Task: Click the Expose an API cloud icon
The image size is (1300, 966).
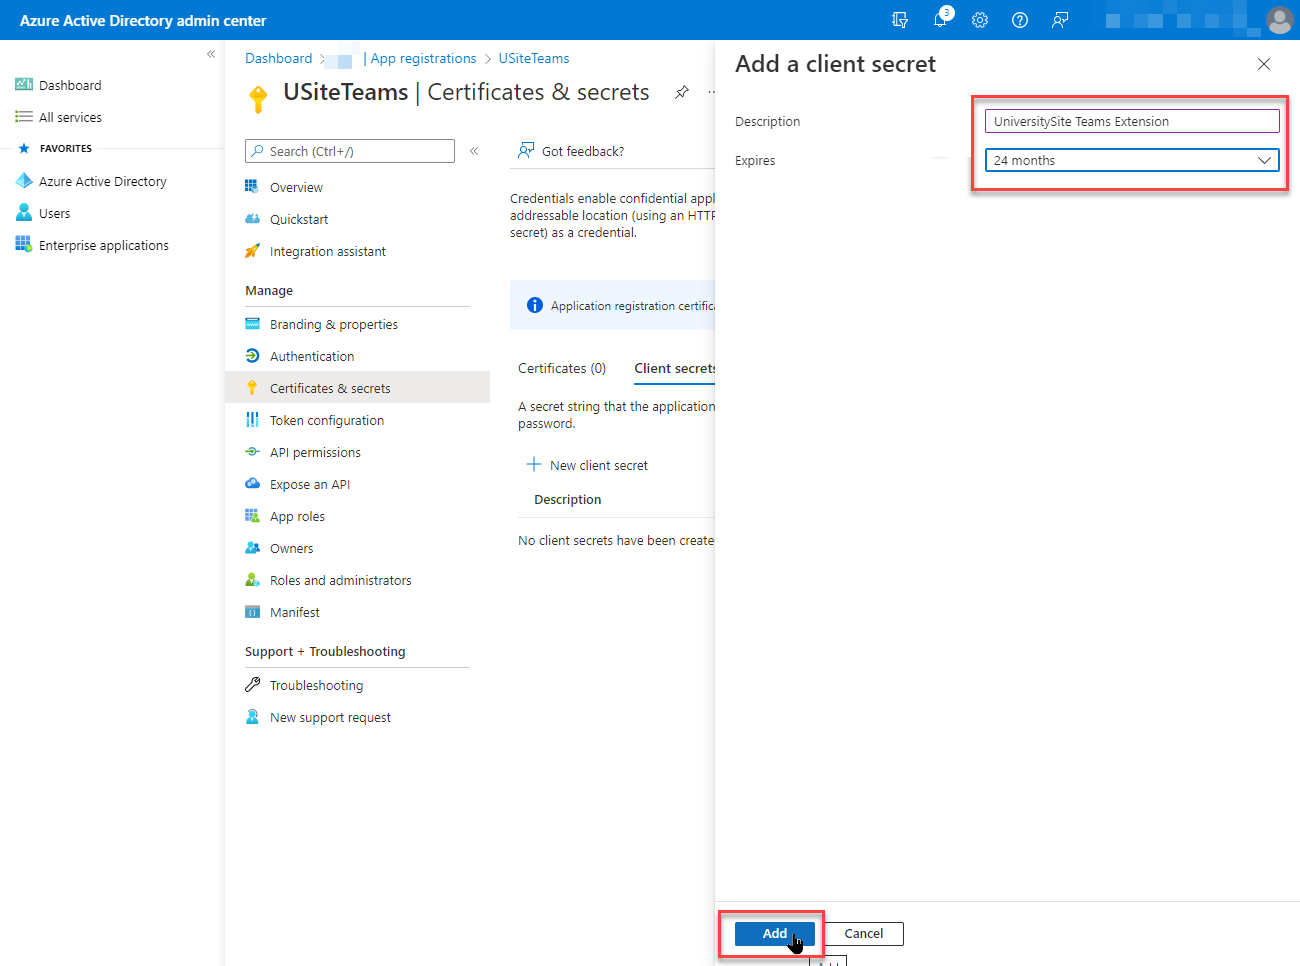Action: pos(252,484)
